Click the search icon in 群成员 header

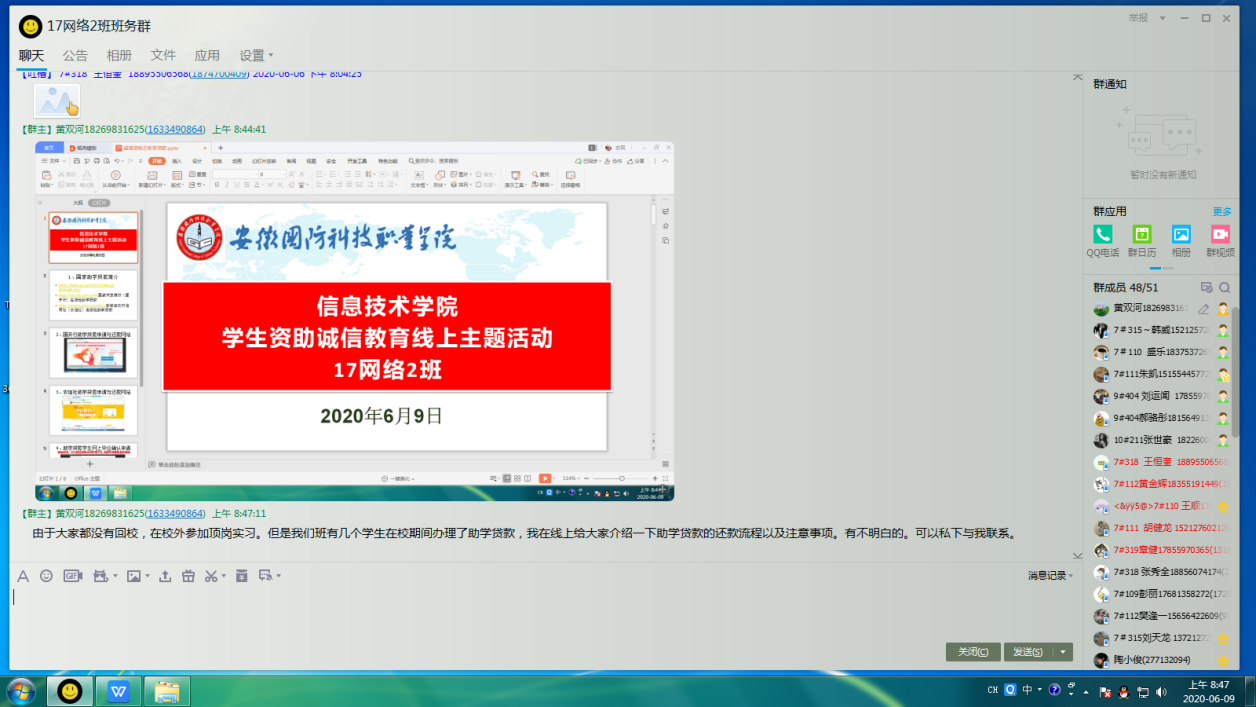click(1224, 287)
